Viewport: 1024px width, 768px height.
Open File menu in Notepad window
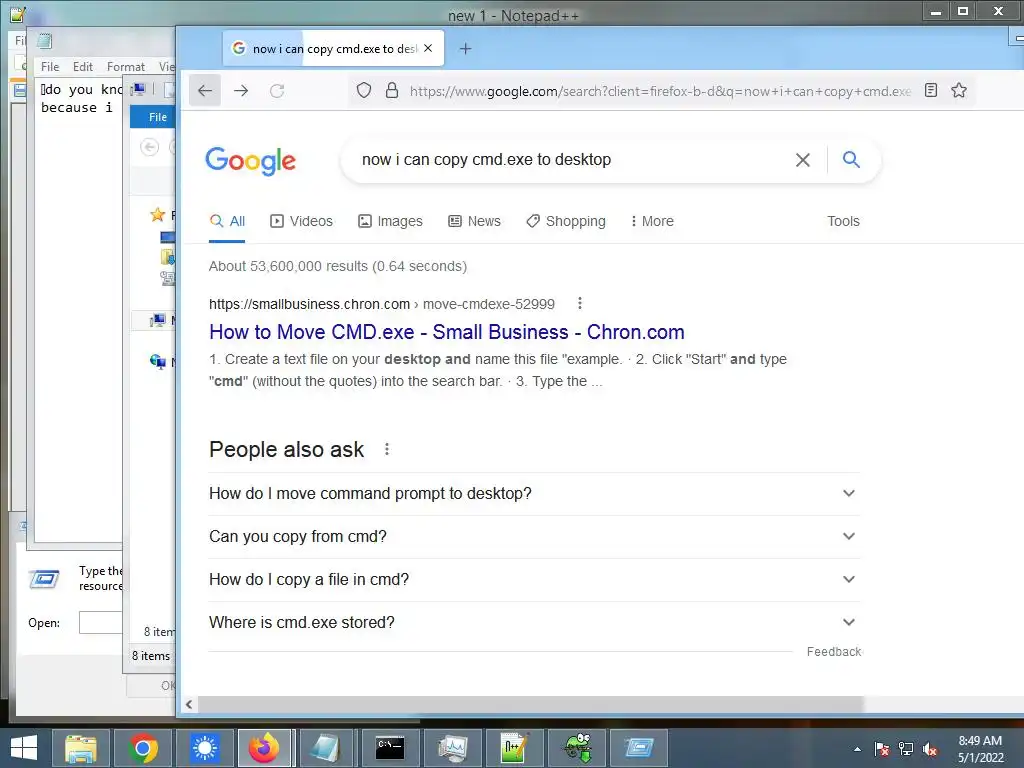tap(50, 67)
